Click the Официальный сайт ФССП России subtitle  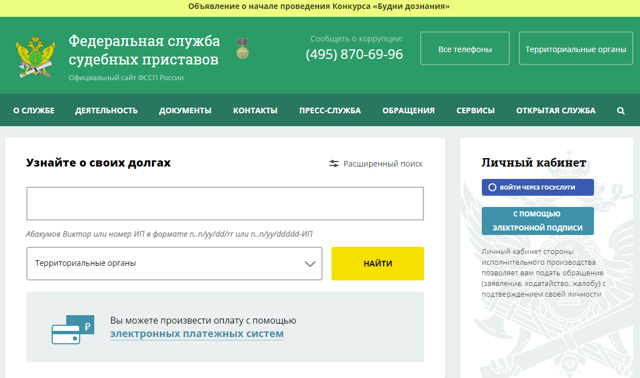[126, 78]
